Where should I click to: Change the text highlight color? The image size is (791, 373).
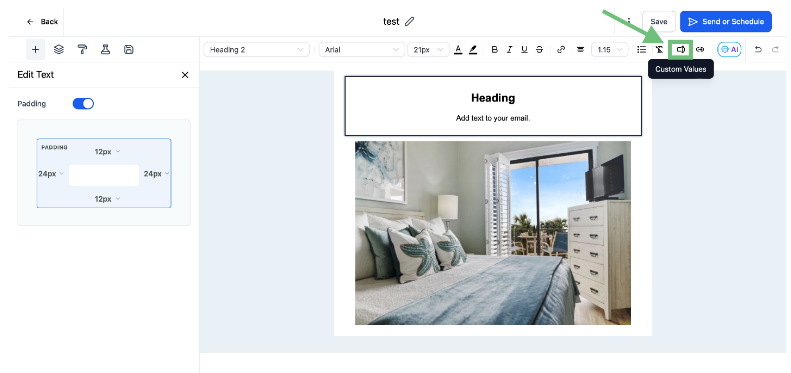[473, 49]
